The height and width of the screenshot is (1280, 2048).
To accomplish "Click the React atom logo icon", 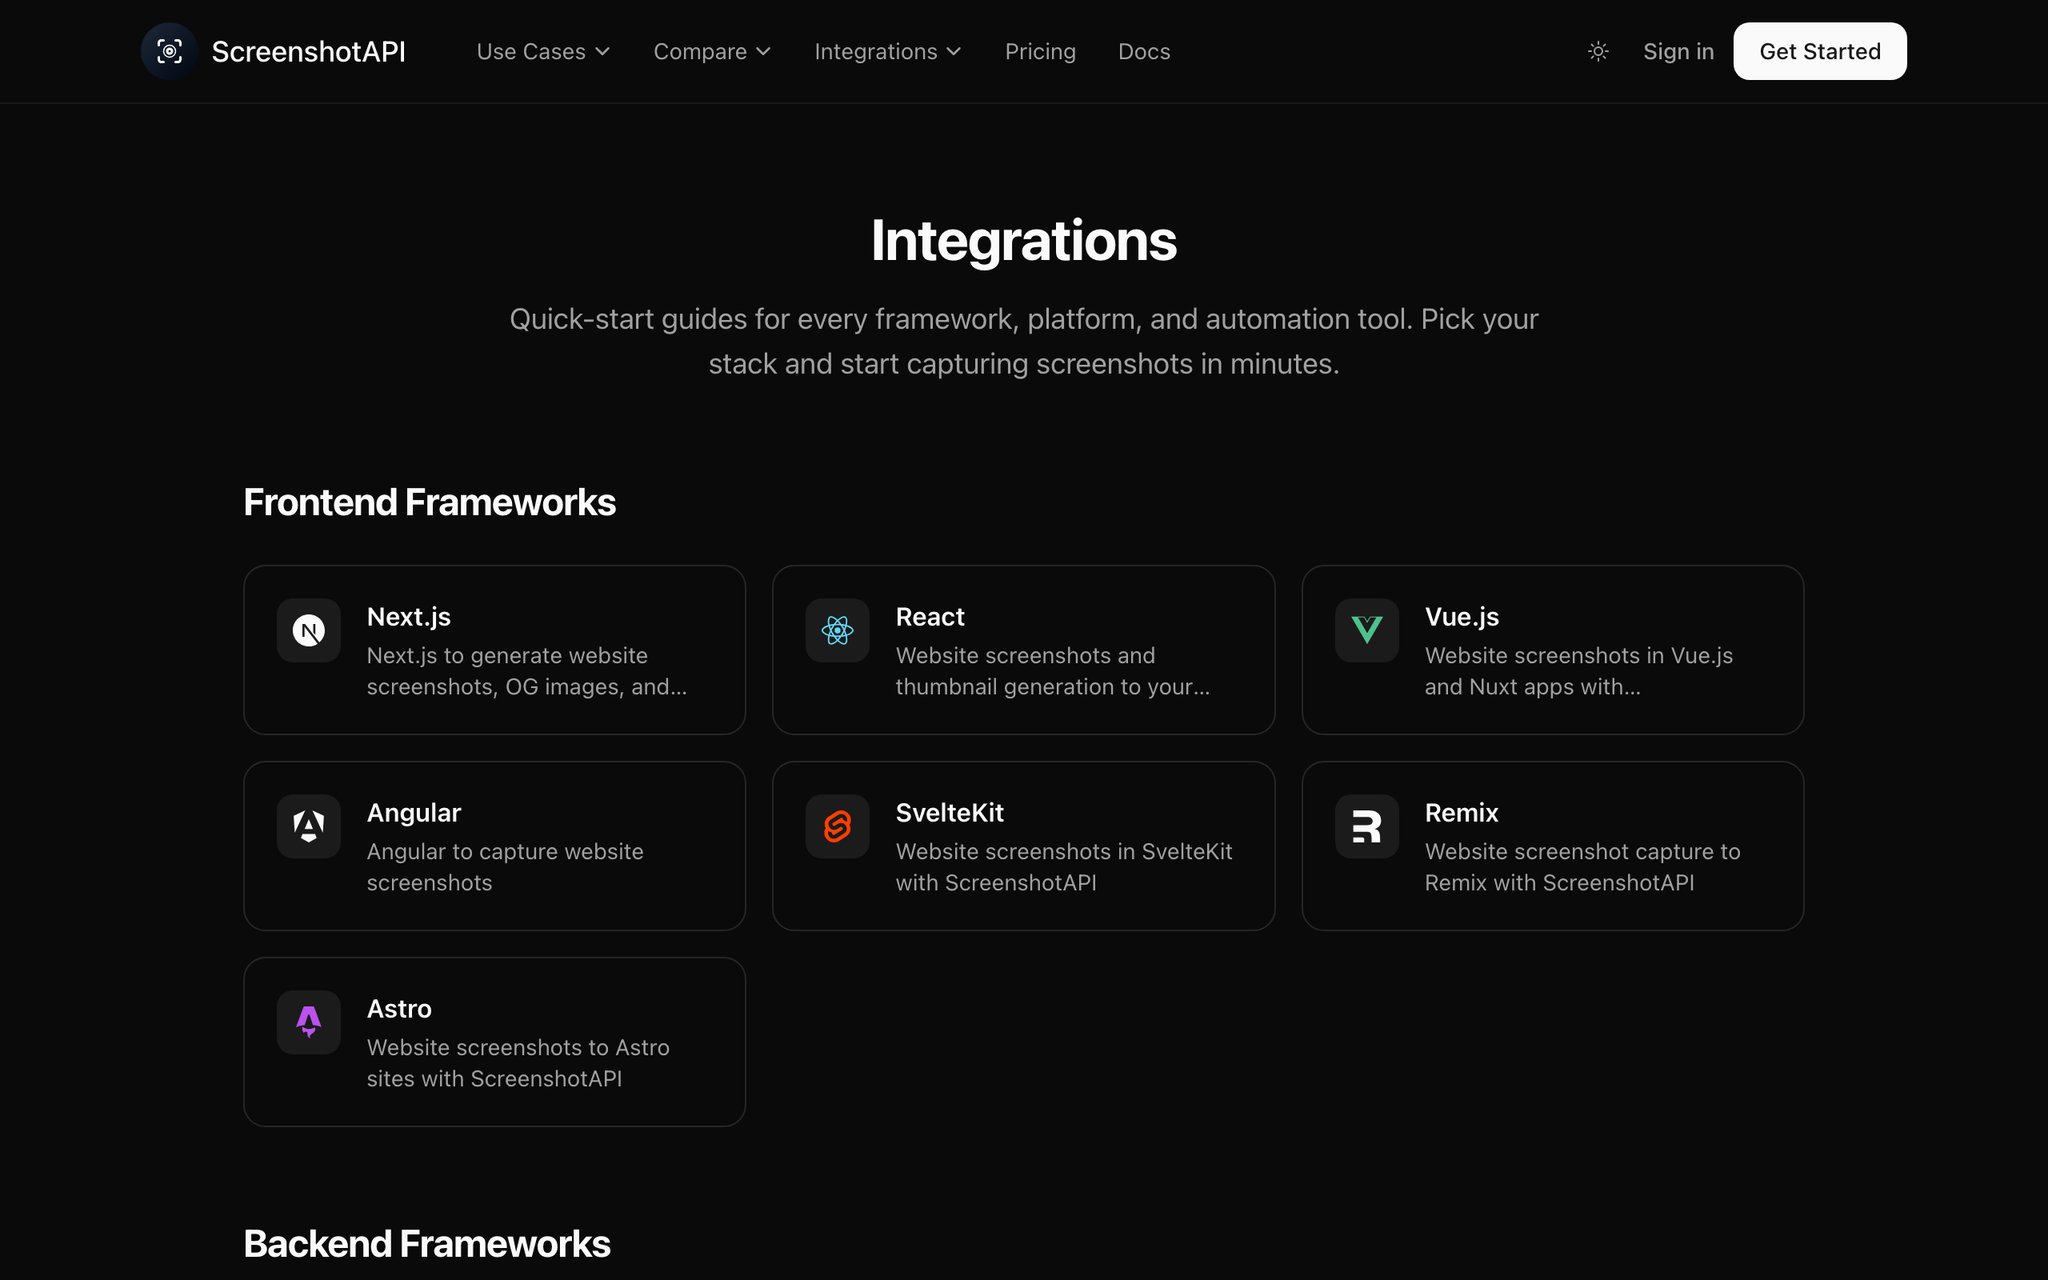I will (838, 630).
